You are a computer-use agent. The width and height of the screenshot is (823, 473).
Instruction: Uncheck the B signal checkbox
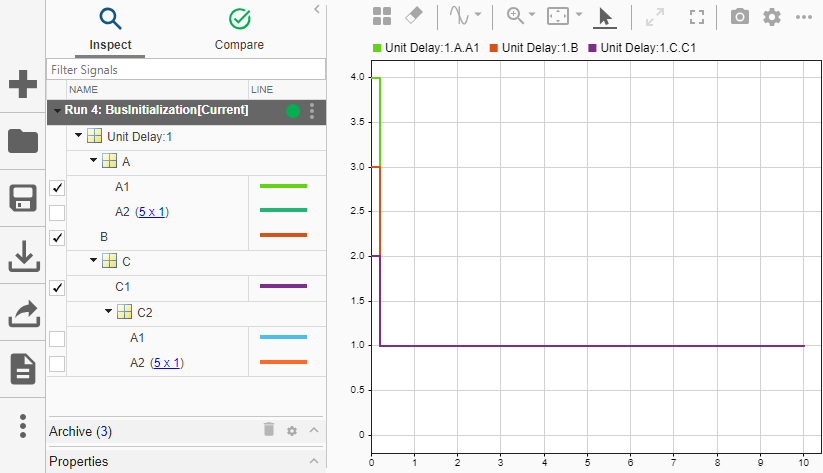(57, 238)
